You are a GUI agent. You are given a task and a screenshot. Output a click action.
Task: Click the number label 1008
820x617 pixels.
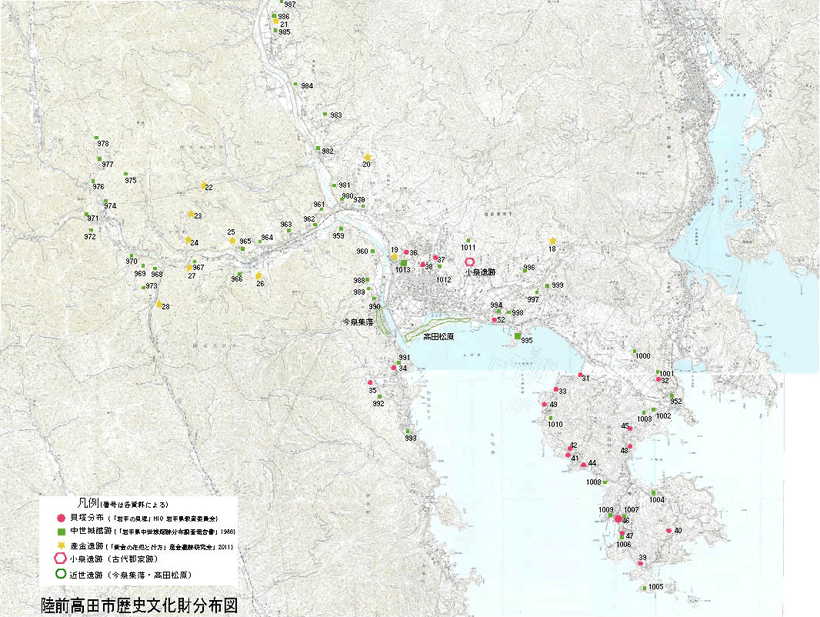coord(594,482)
